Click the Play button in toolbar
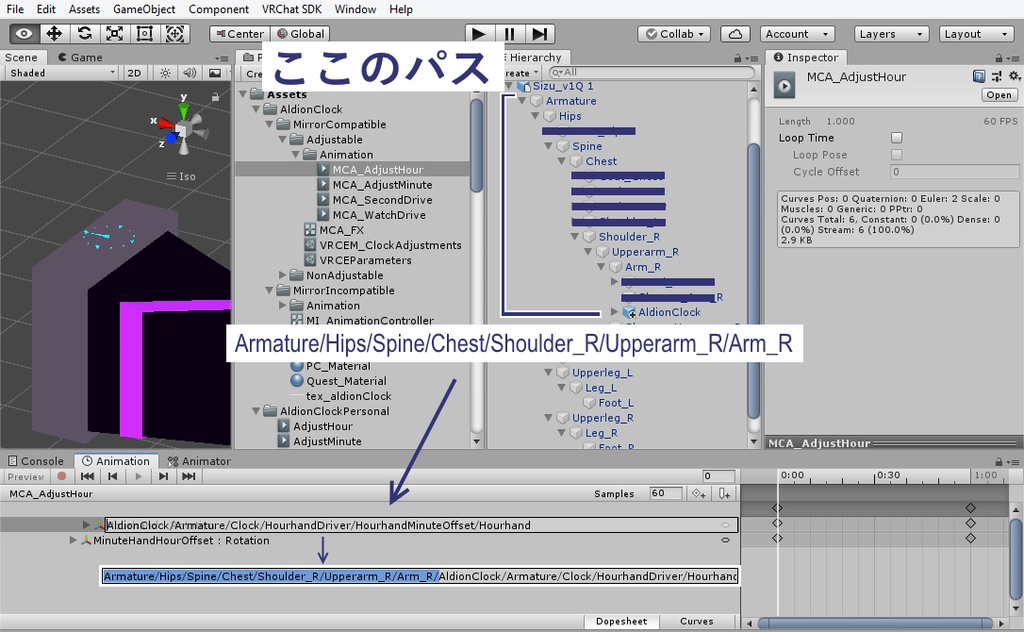Screen dimensions: 1024x632 pos(479,34)
